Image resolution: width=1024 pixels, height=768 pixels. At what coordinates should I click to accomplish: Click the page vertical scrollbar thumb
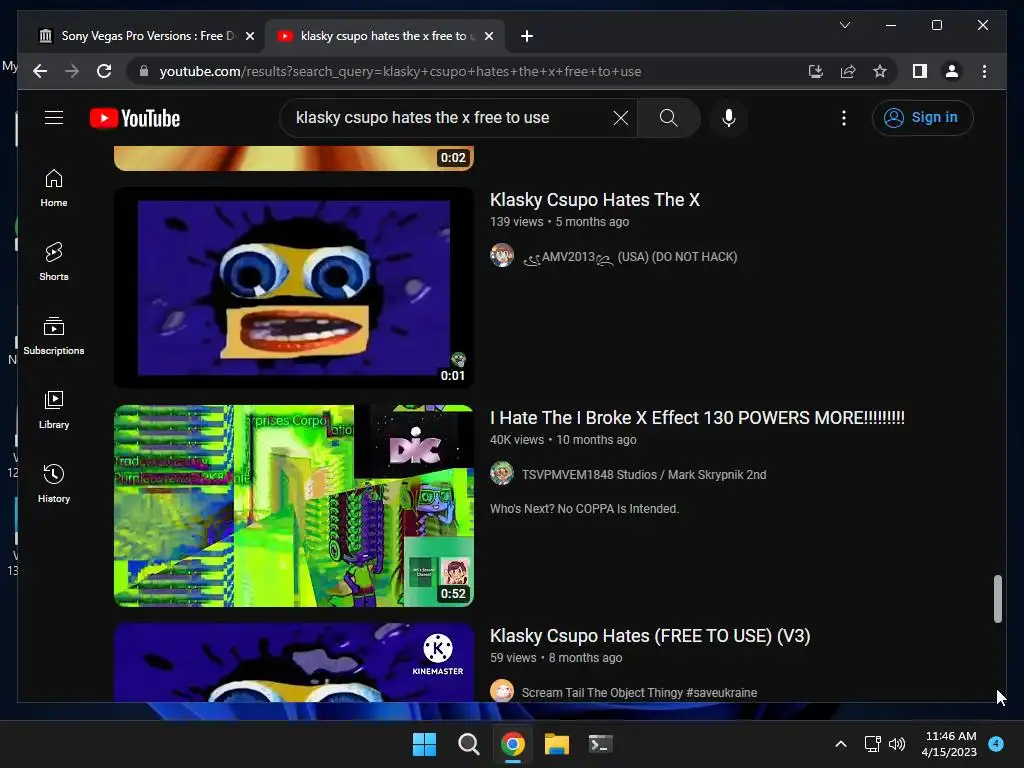pyautogui.click(x=998, y=599)
